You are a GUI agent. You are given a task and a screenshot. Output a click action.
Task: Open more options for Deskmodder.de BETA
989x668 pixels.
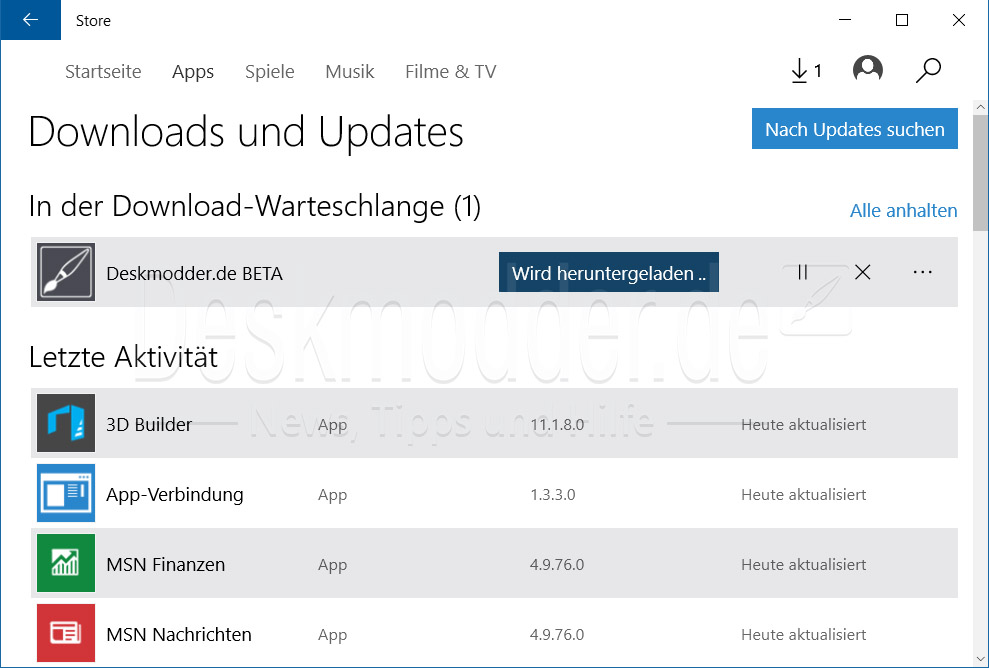point(922,272)
